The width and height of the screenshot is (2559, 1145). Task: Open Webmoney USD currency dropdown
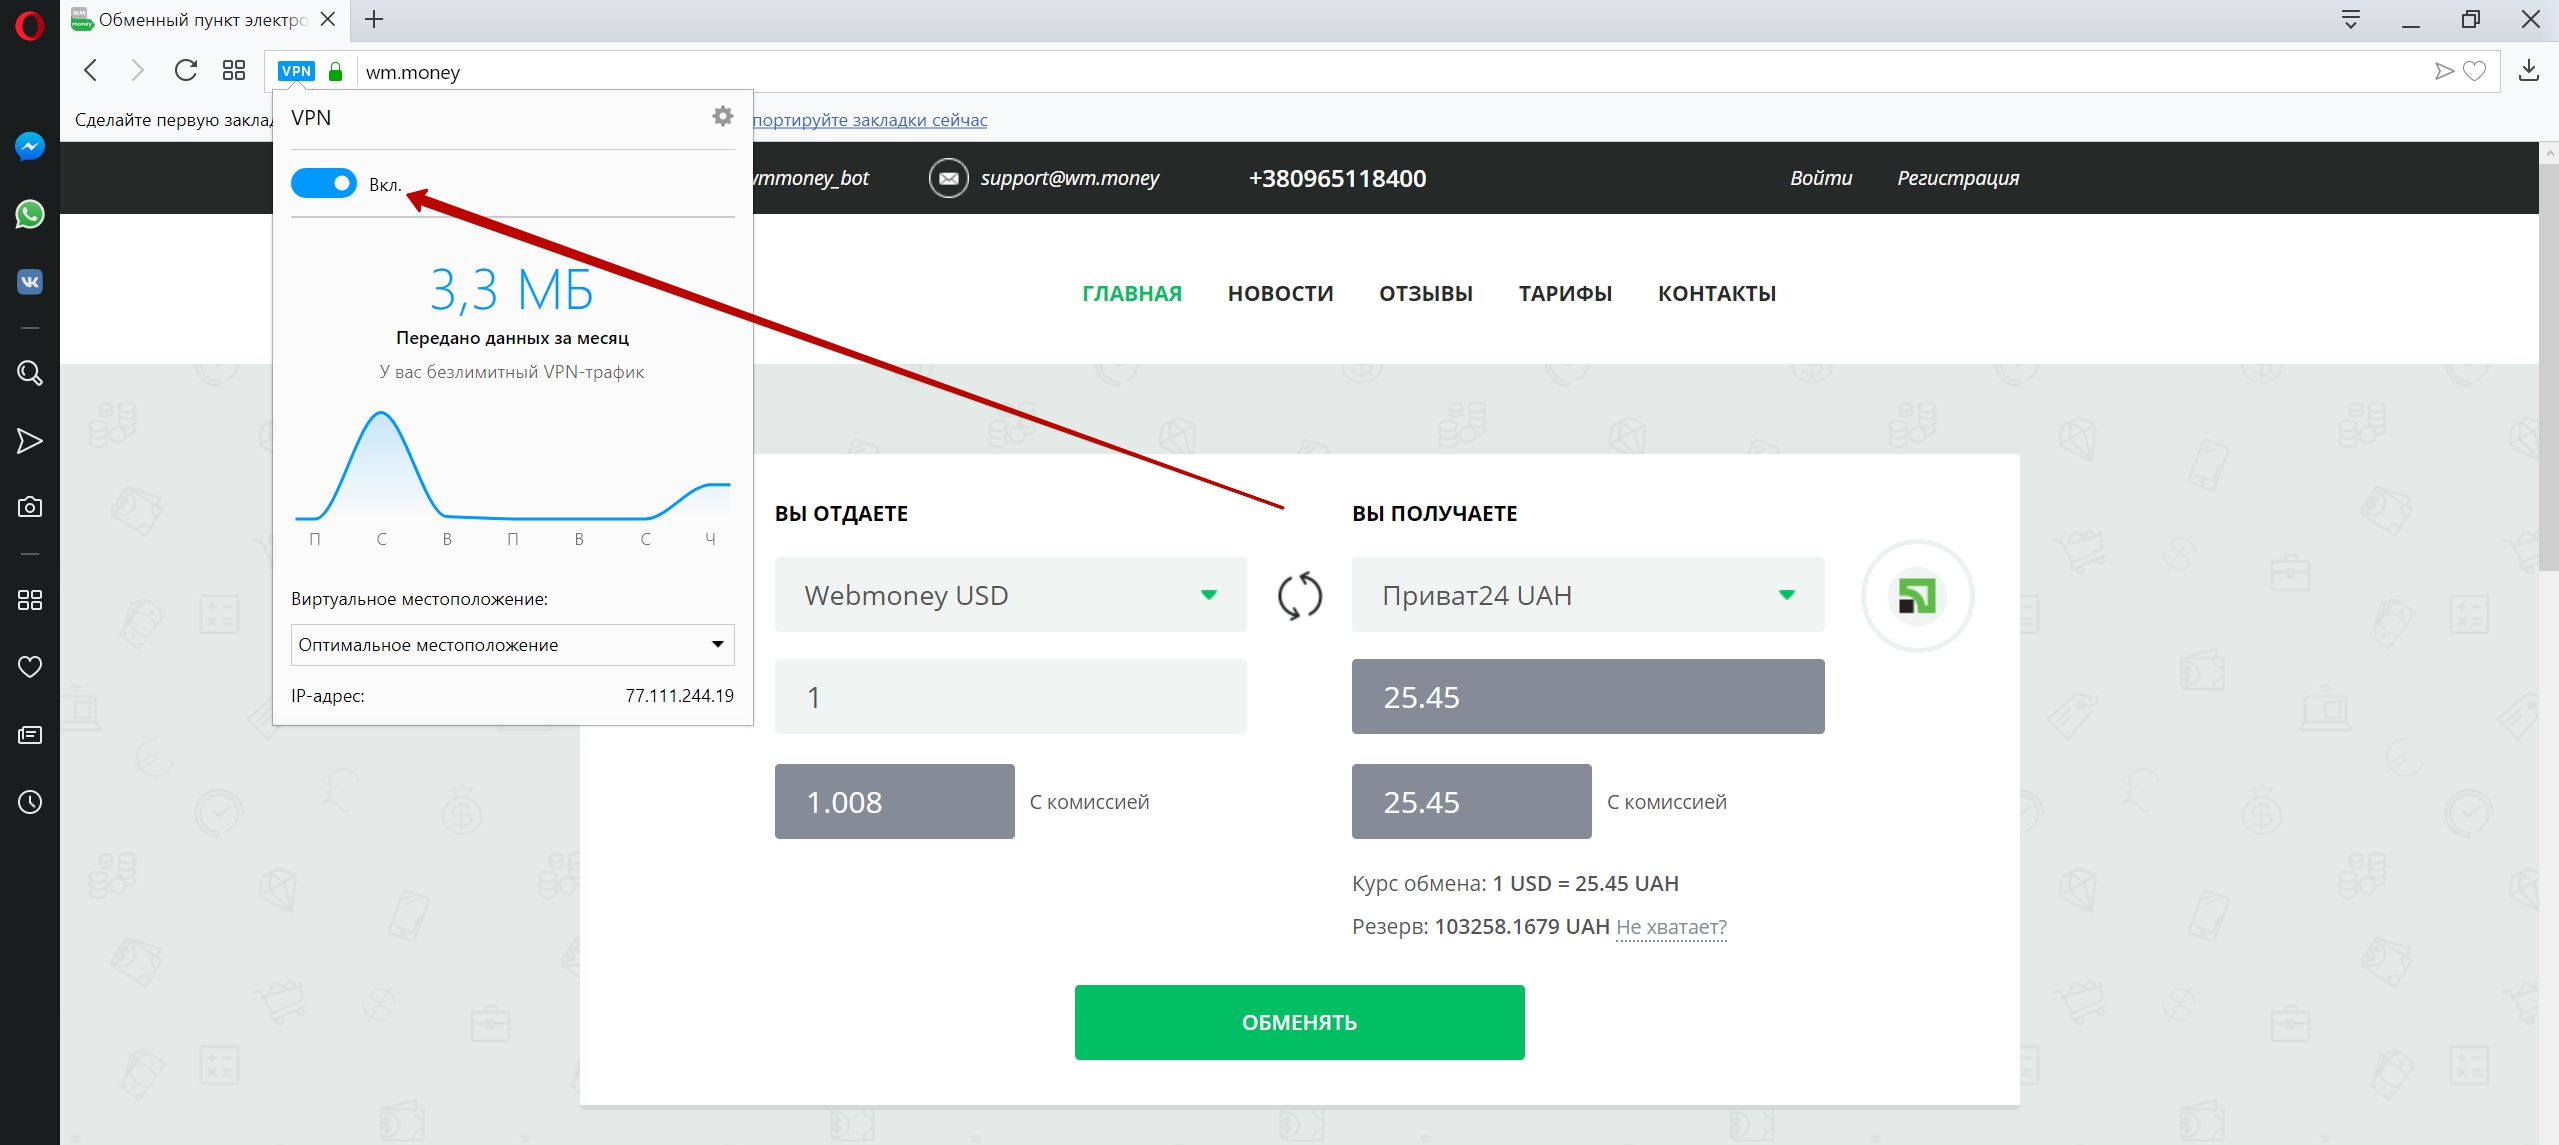tap(1010, 595)
